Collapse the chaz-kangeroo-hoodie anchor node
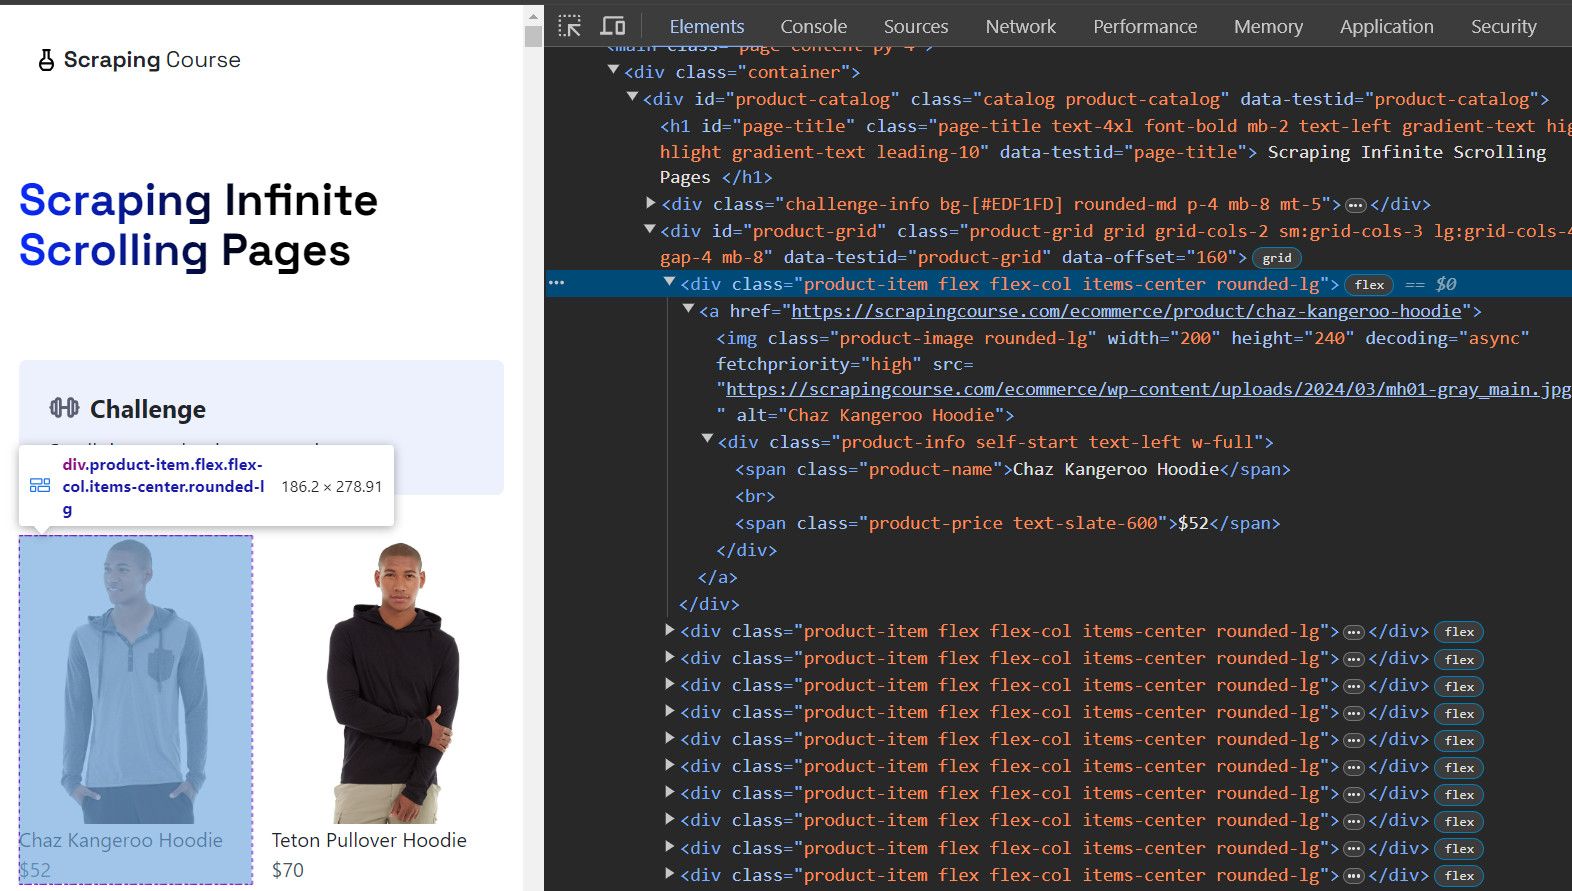Screen dimensions: 1572x891 pos(689,310)
